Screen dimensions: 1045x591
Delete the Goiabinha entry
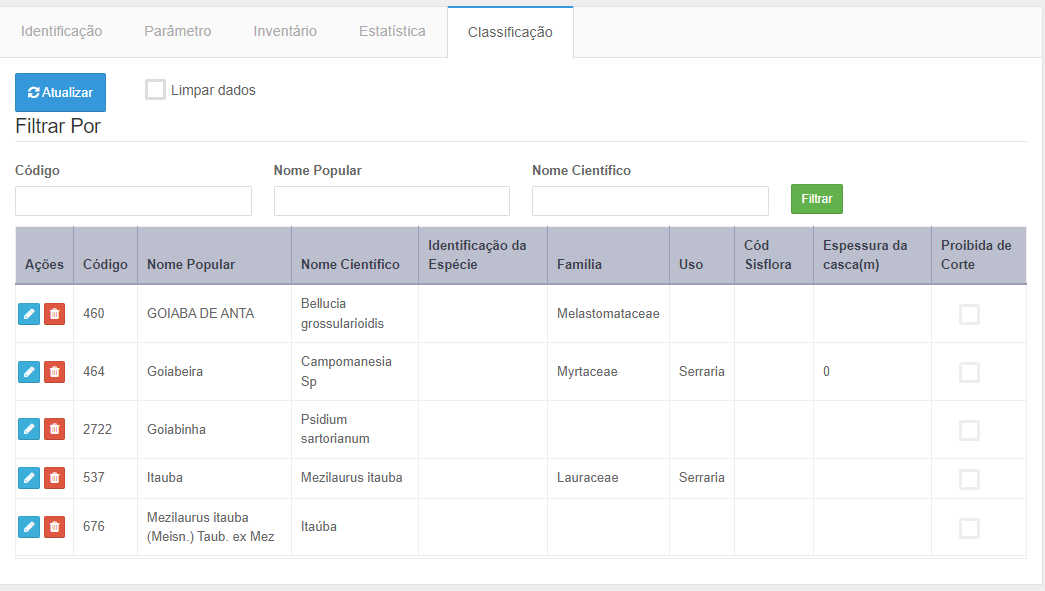click(55, 429)
